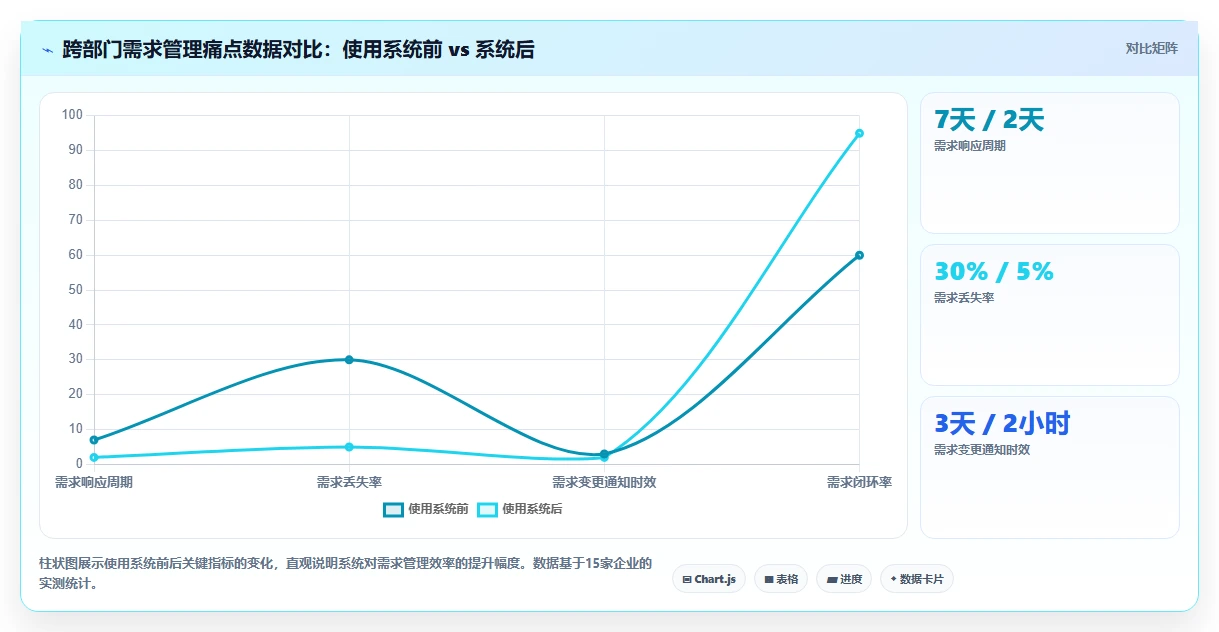Click the 使用系统前 point at 需求闭环率 (60)
Screen dimensions: 1219x632
pos(859,255)
